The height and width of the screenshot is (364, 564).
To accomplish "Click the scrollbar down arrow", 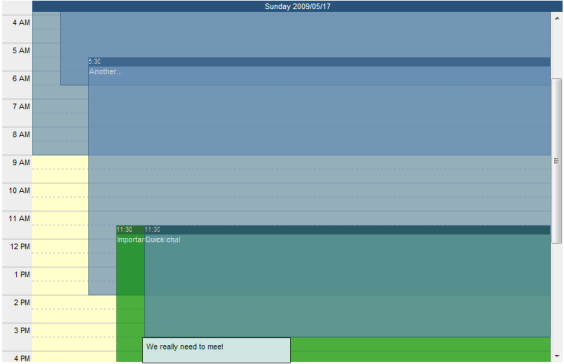I will tap(557, 356).
